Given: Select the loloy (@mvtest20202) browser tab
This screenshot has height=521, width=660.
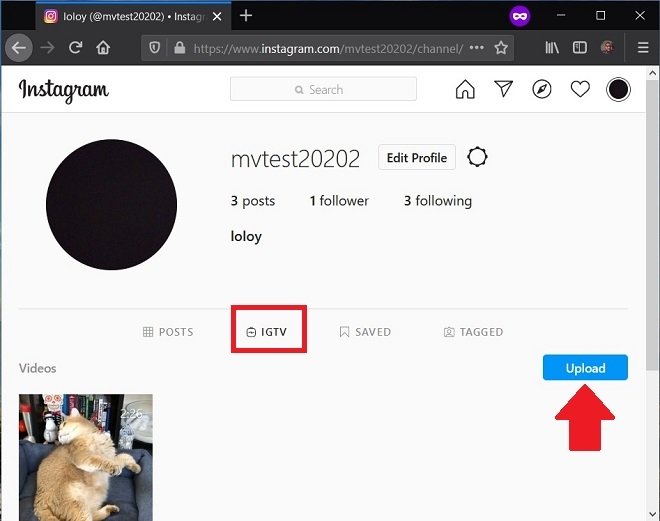Looking at the screenshot, I should tap(133, 16).
